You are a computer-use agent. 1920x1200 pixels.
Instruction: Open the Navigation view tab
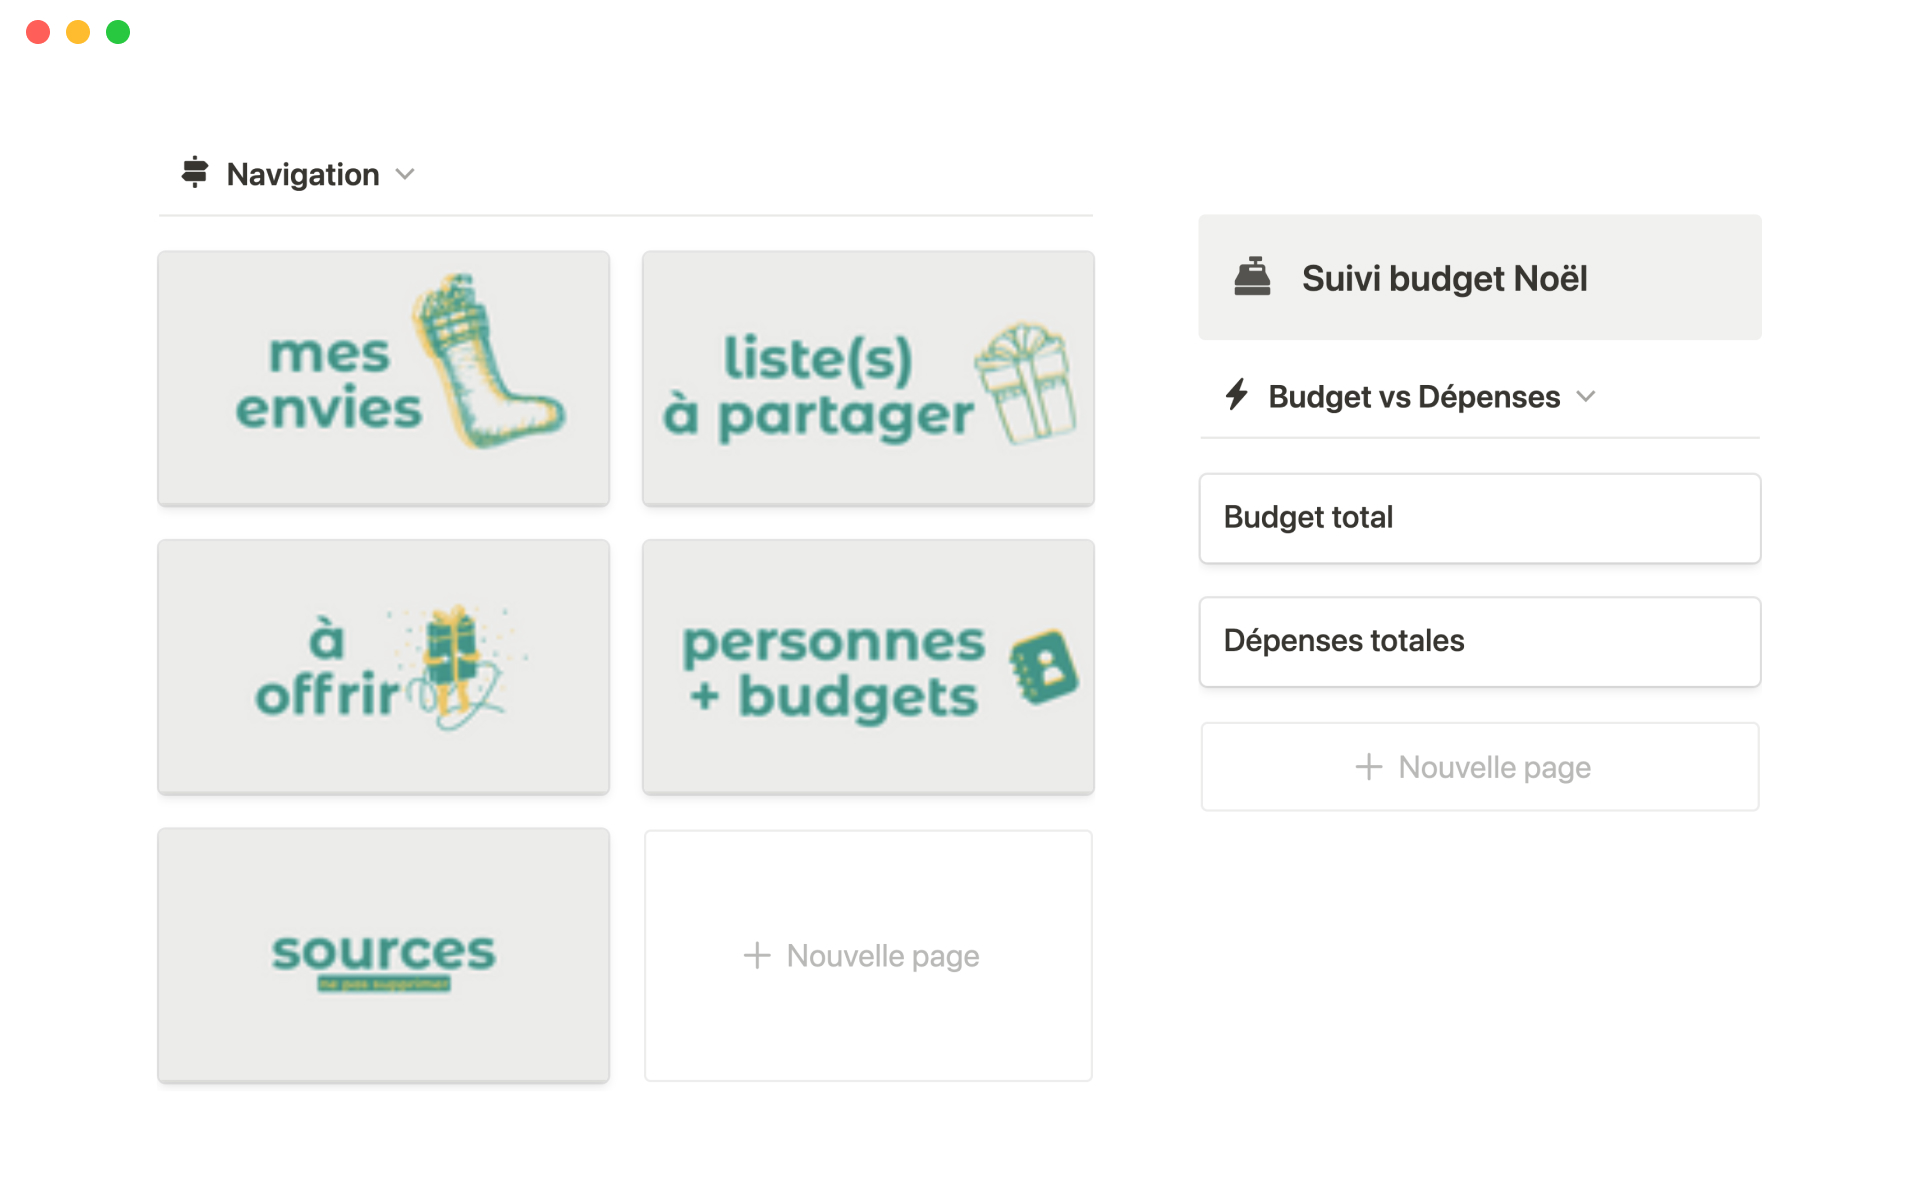click(302, 174)
